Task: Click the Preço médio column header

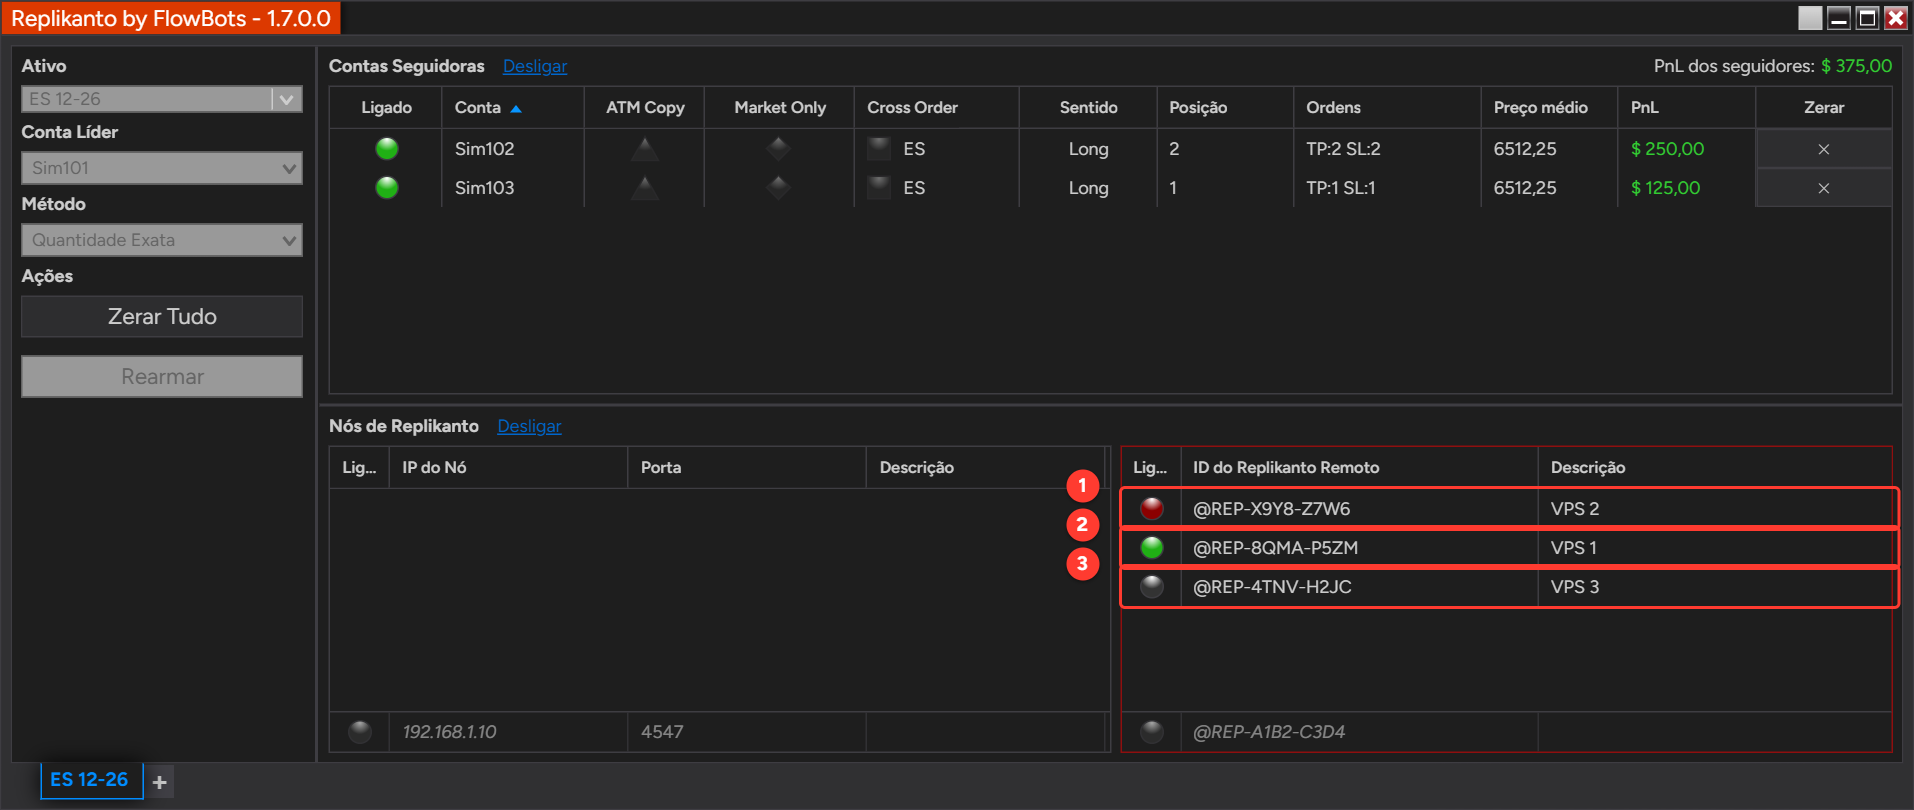Action: click(x=1549, y=107)
